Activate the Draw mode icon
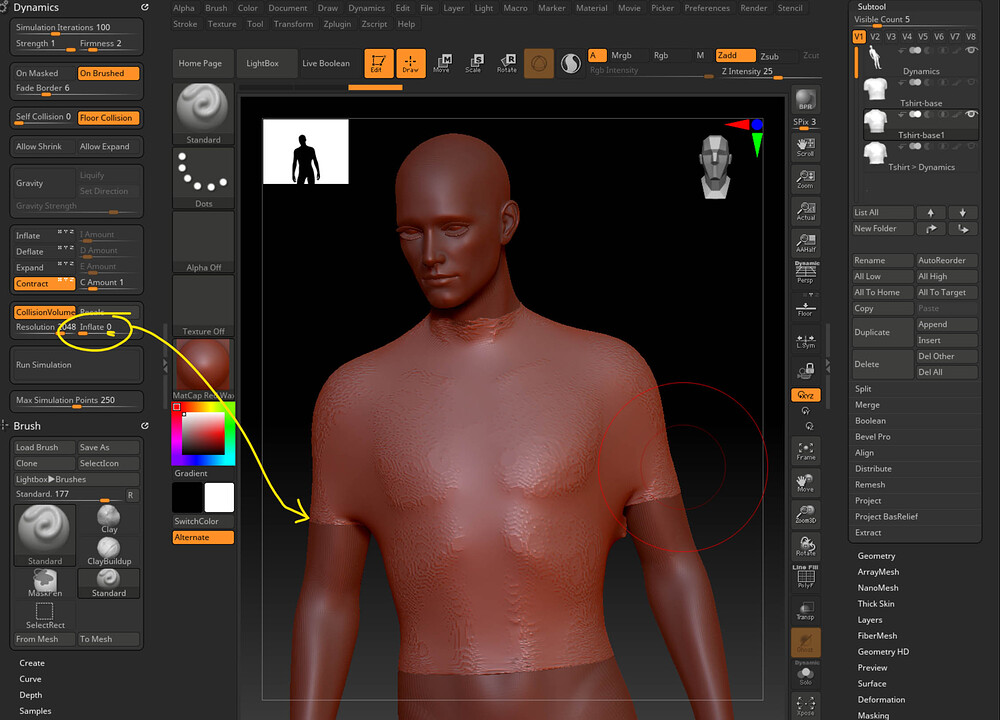Viewport: 1000px width, 720px height. 411,64
